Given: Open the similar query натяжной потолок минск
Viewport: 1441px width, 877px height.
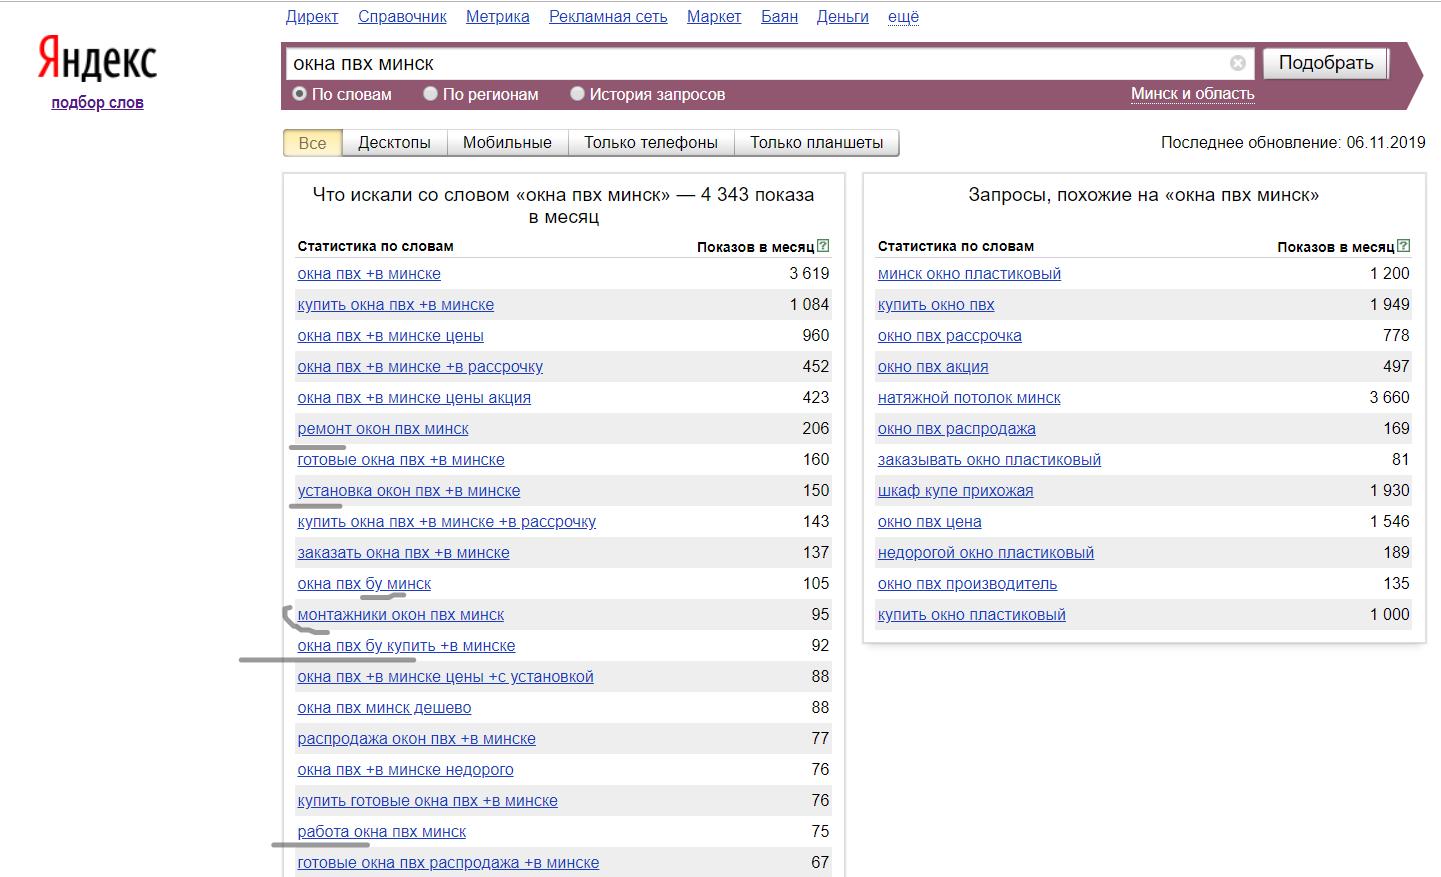Looking at the screenshot, I should coord(969,398).
